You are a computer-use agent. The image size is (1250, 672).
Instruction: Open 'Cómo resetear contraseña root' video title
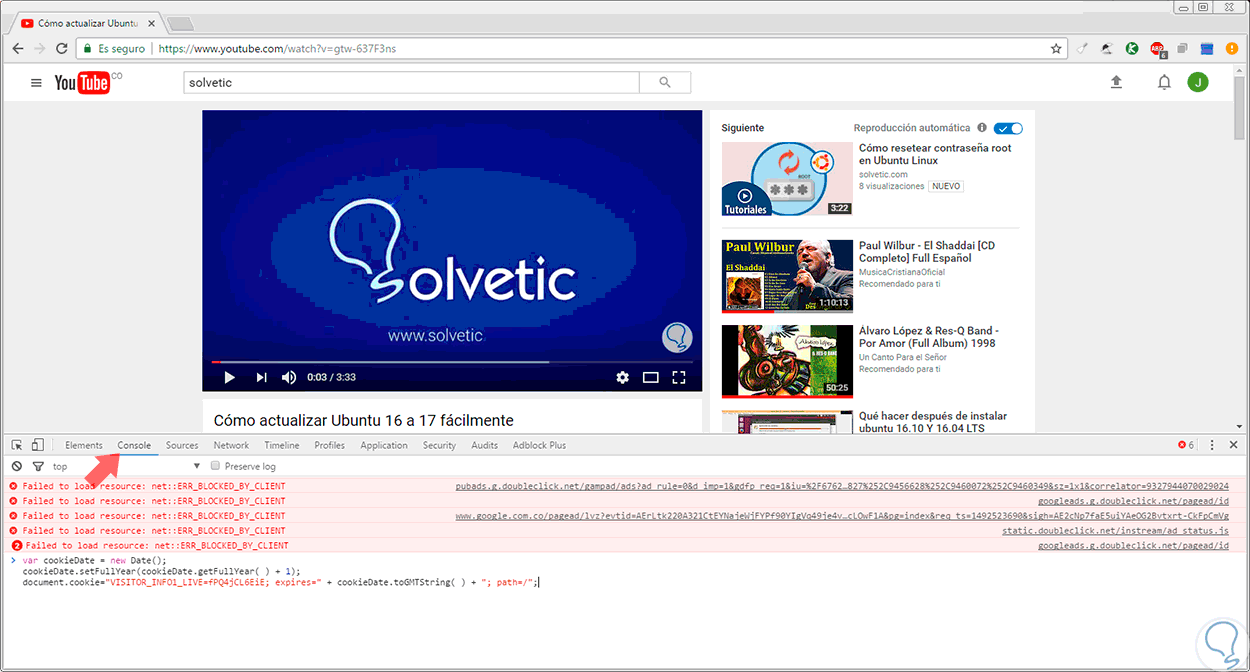(935, 154)
